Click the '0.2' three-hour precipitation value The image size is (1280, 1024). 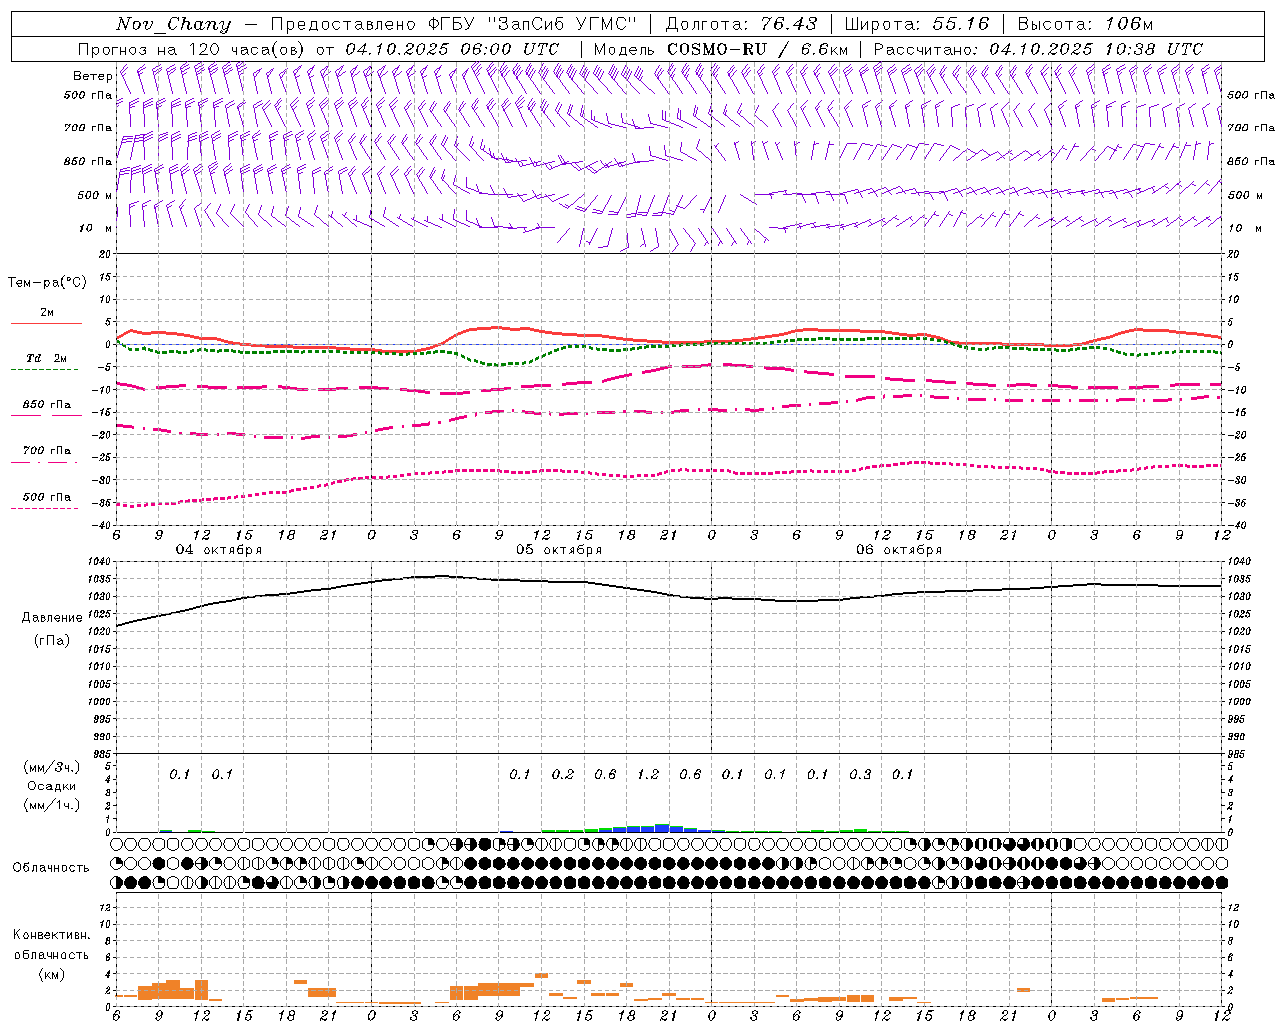563,774
